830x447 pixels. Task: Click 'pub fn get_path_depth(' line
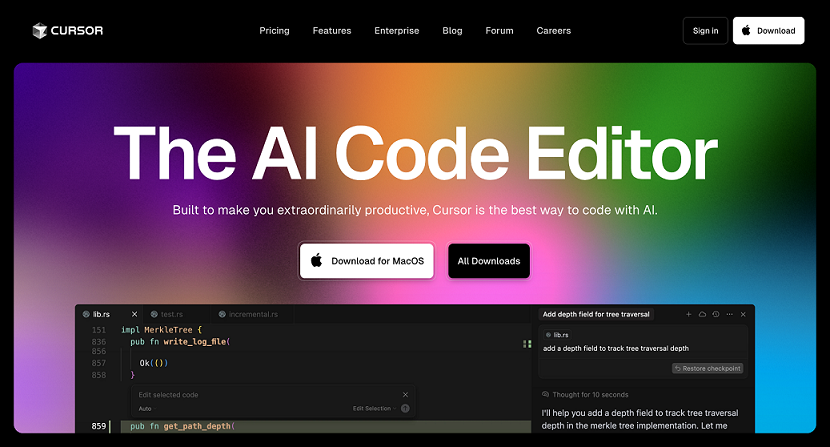[x=183, y=426]
